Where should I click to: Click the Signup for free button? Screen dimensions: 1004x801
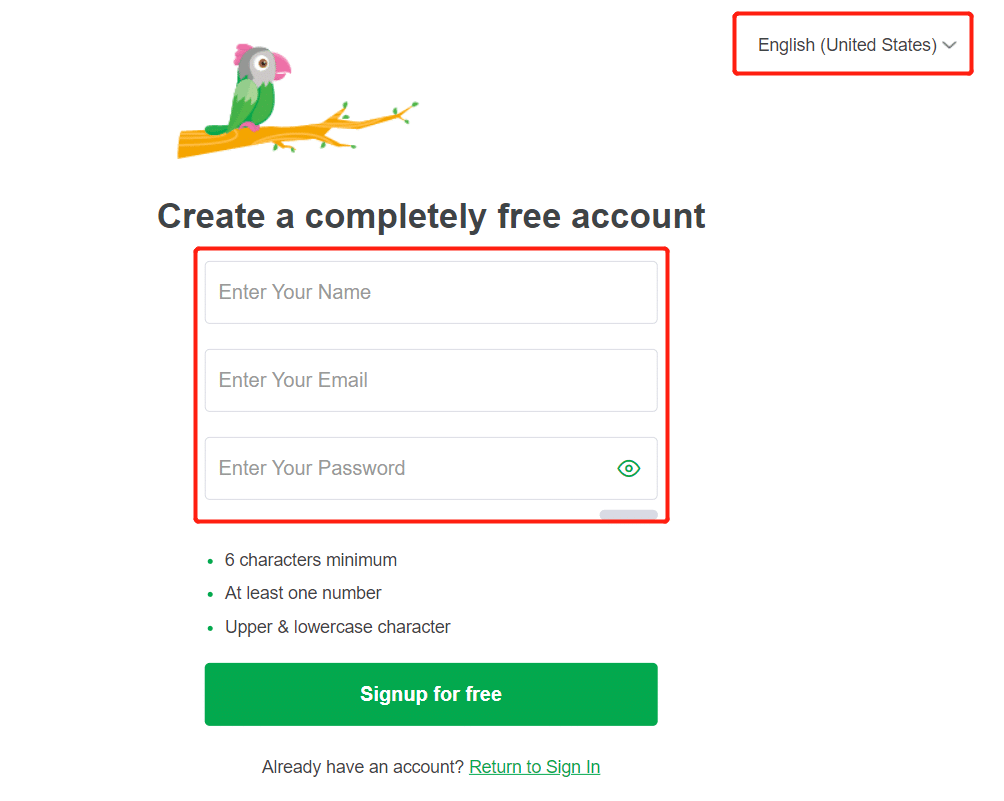coord(431,694)
